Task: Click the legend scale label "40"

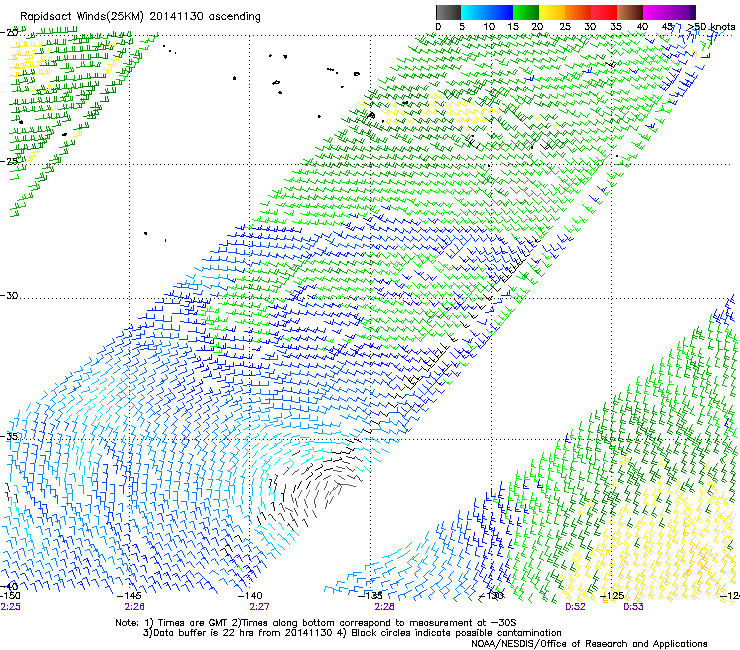Action: tap(642, 27)
